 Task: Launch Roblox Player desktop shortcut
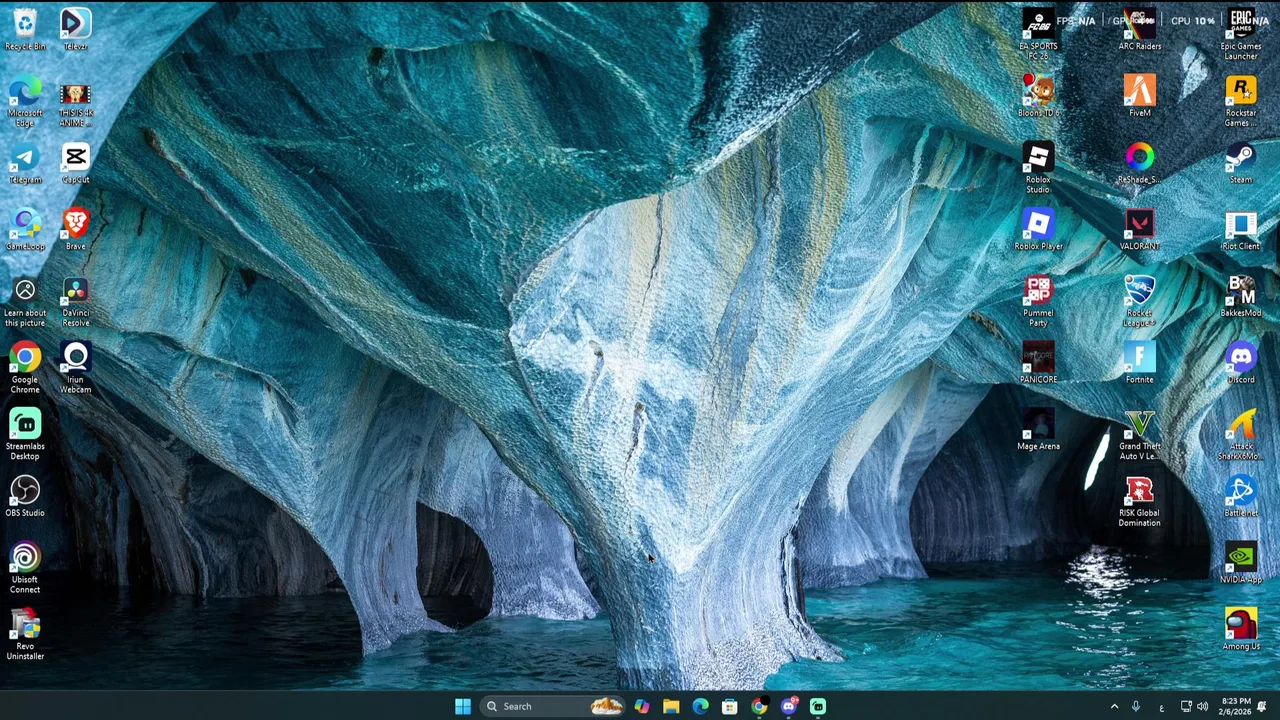tap(1038, 229)
